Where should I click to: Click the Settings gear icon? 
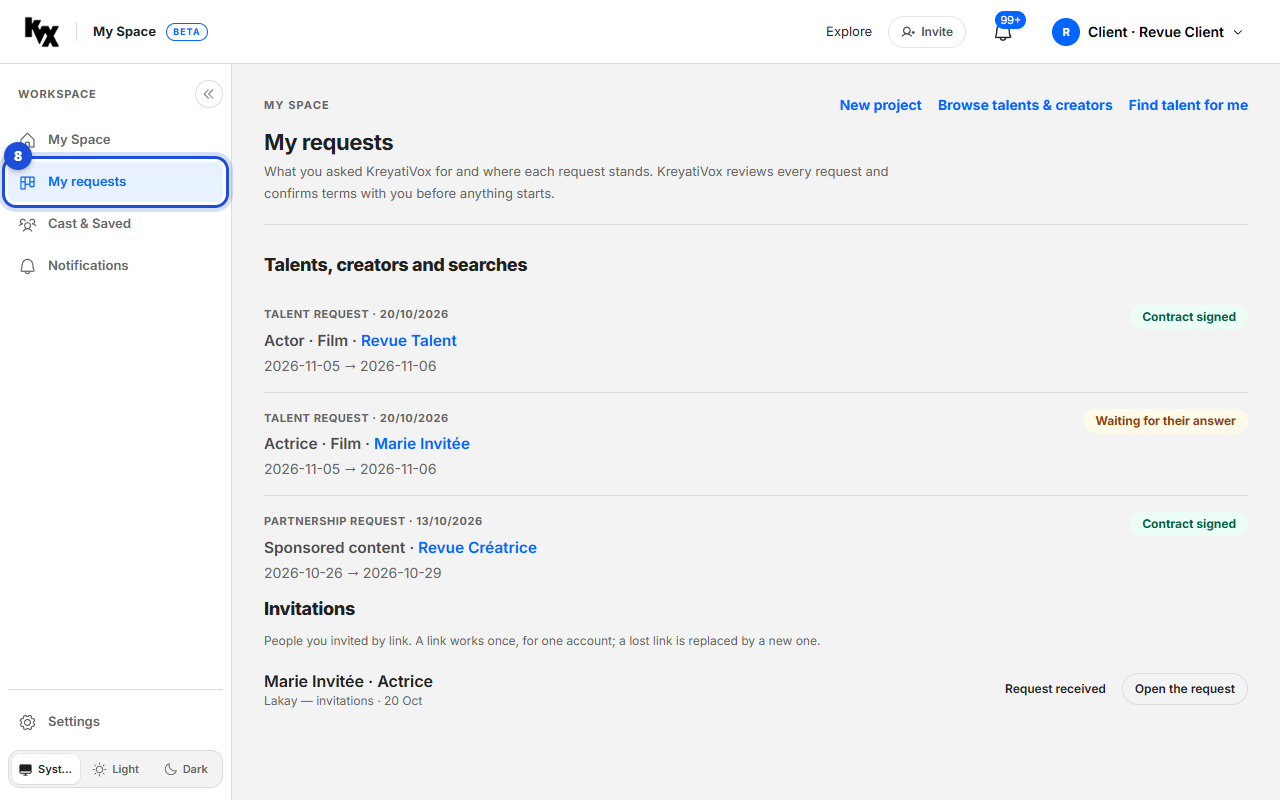pyautogui.click(x=28, y=722)
